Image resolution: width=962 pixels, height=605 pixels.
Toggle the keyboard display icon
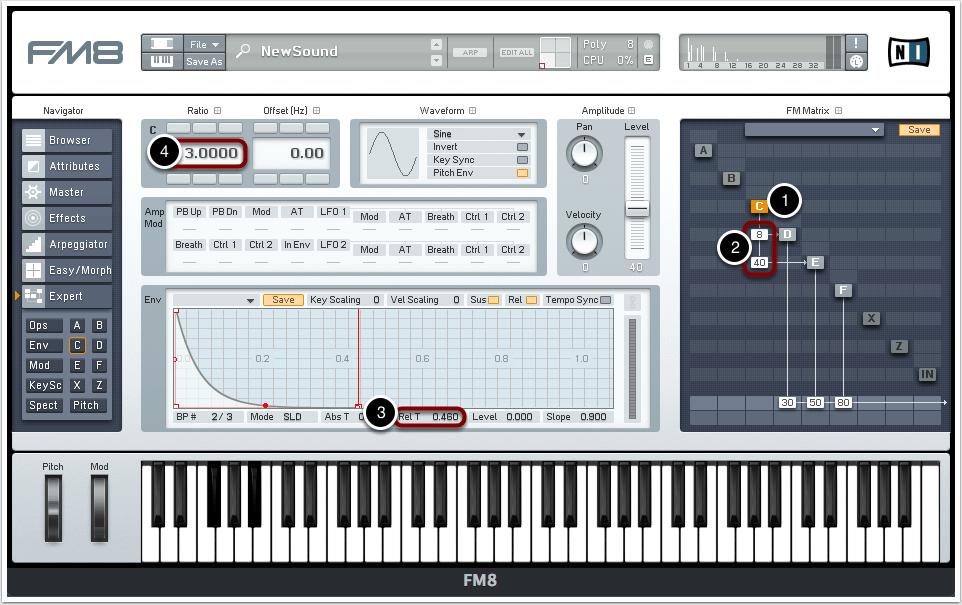coord(162,61)
